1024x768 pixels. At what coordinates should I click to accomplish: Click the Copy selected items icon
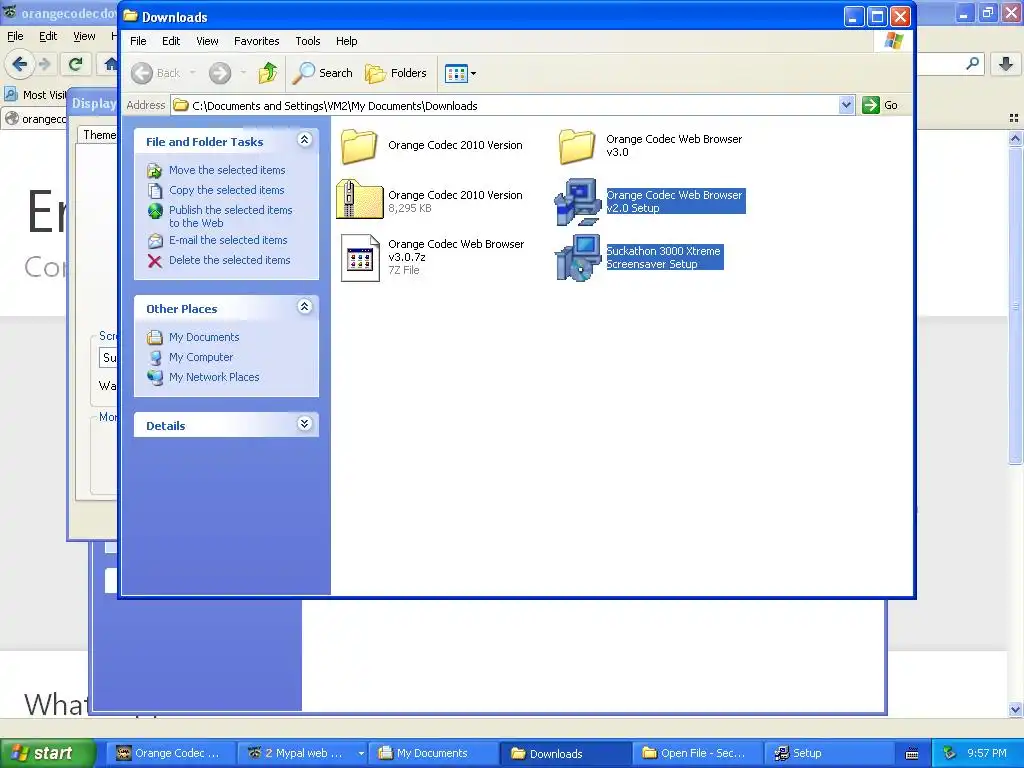pyautogui.click(x=155, y=191)
